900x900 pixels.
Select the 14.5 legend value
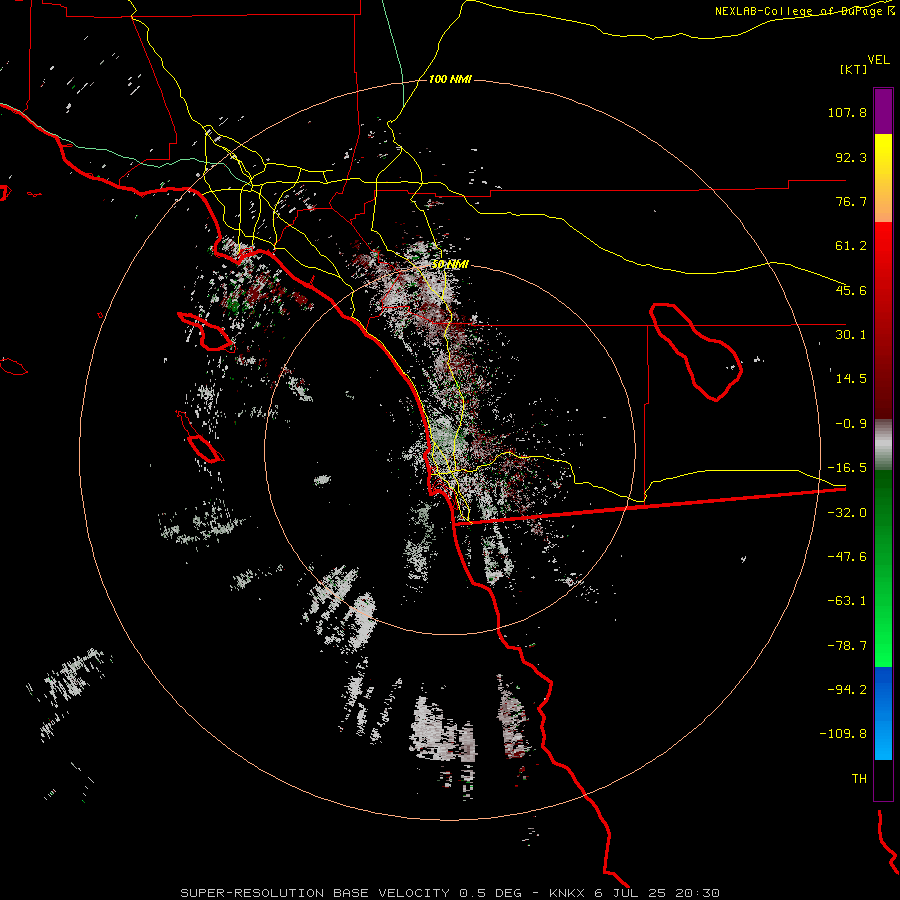(851, 379)
